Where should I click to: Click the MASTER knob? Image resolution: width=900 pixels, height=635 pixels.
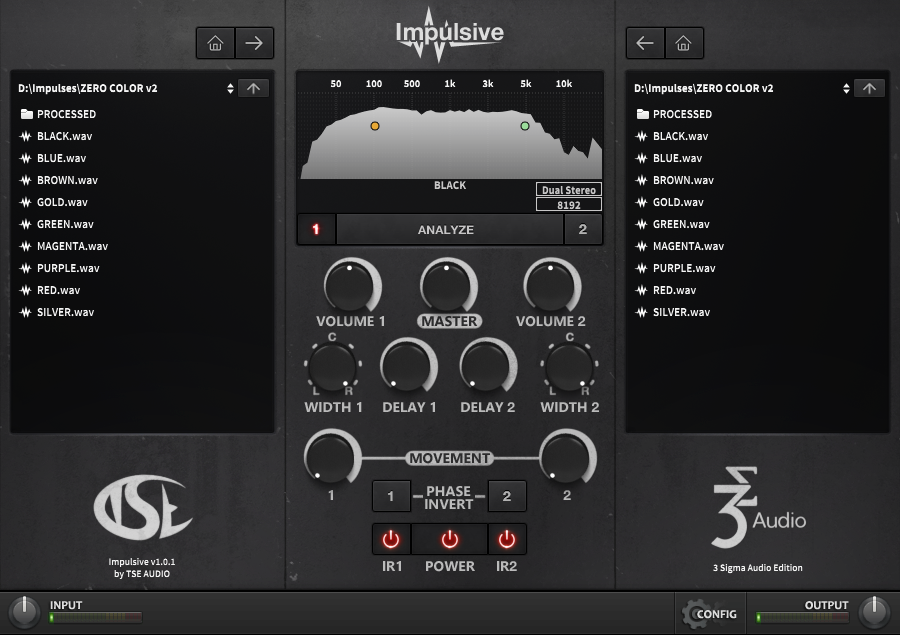pyautogui.click(x=447, y=285)
